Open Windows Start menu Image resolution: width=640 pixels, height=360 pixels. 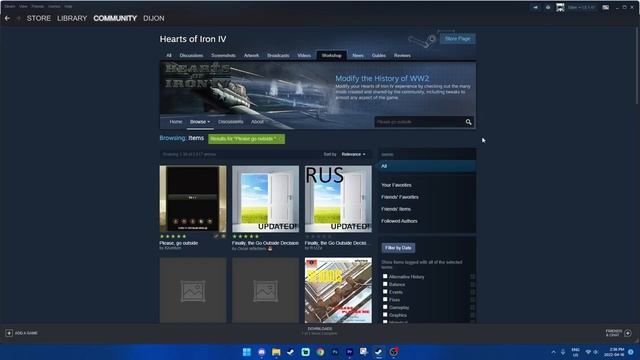(x=247, y=352)
